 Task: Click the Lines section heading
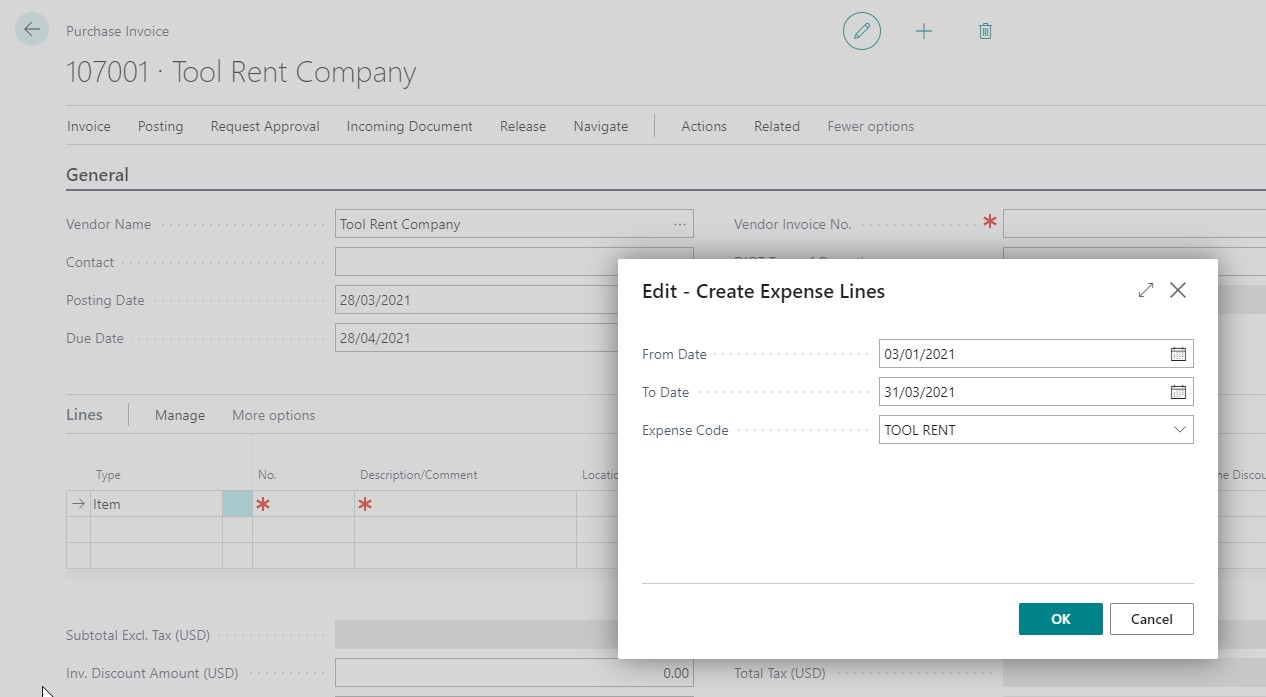coord(84,414)
